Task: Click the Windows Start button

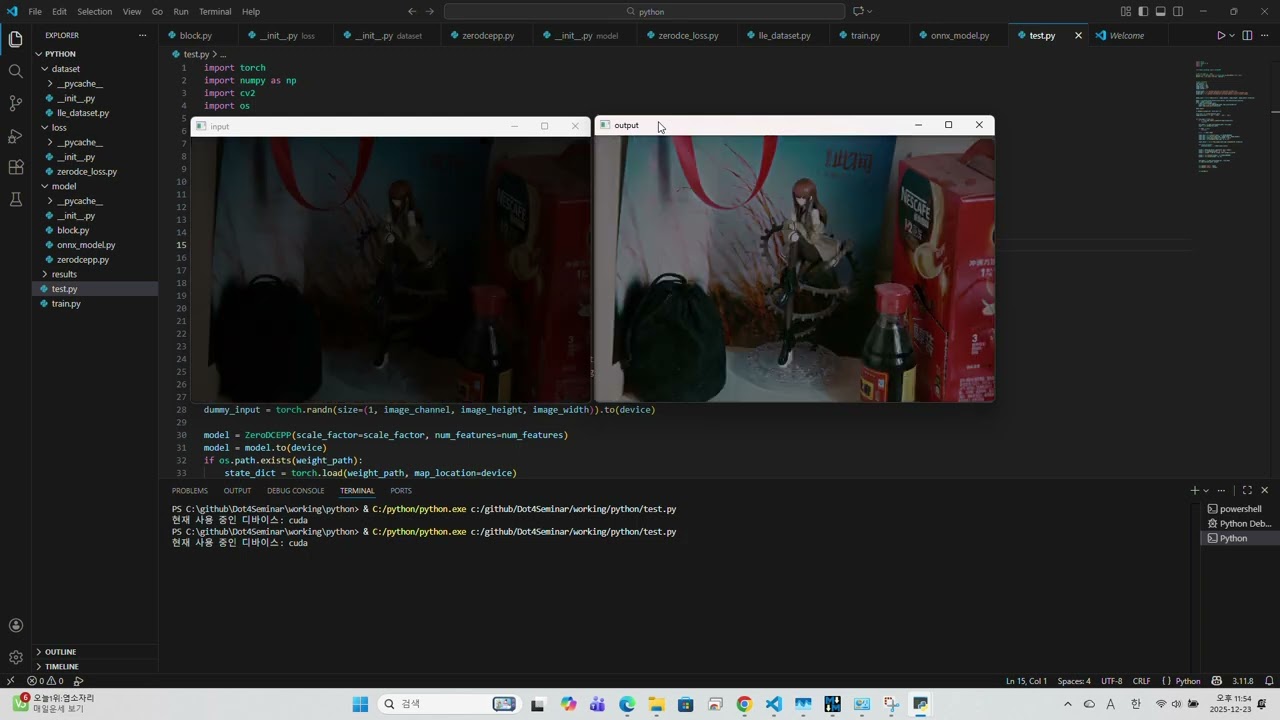Action: click(x=360, y=704)
